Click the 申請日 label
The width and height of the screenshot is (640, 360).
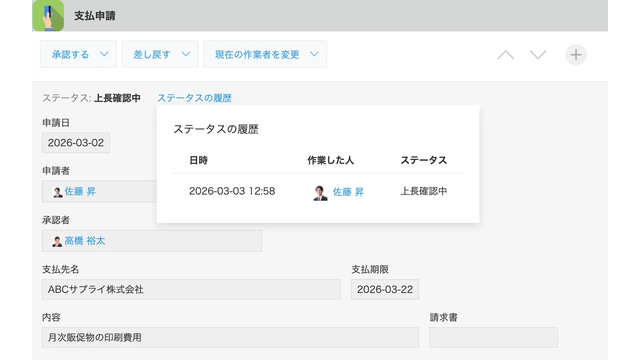(56, 123)
